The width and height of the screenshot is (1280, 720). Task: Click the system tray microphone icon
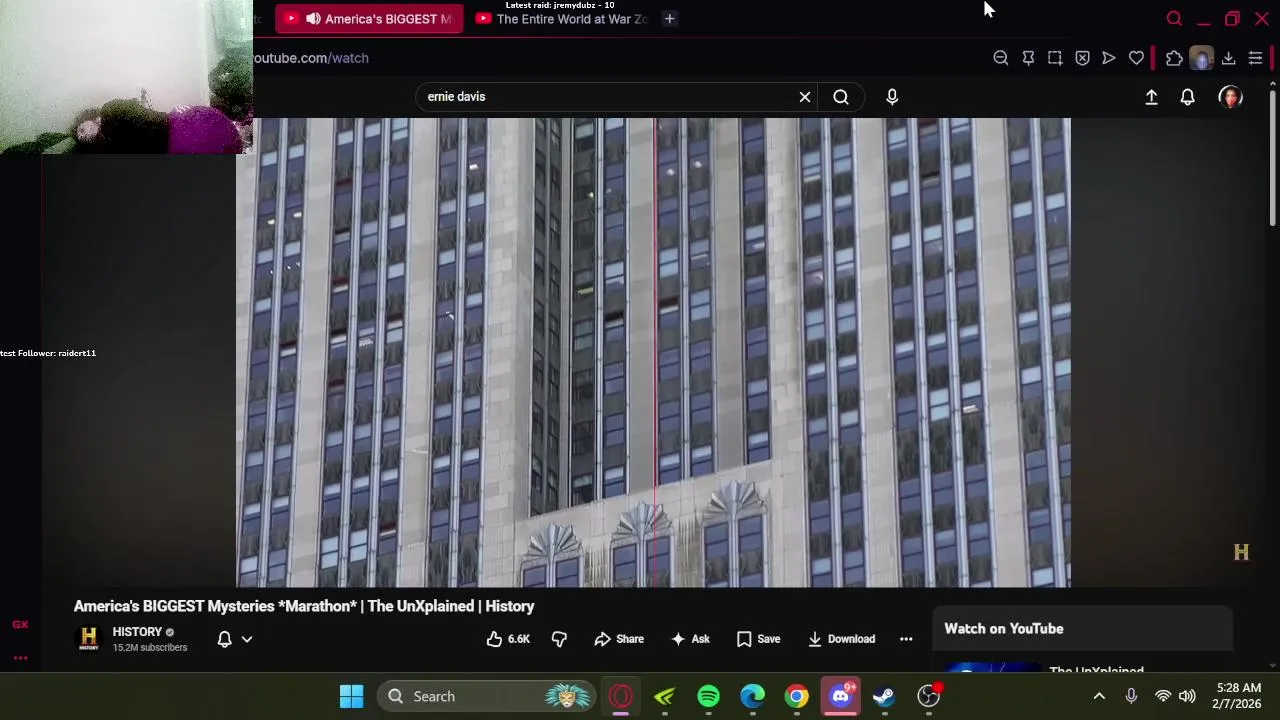coord(1131,696)
